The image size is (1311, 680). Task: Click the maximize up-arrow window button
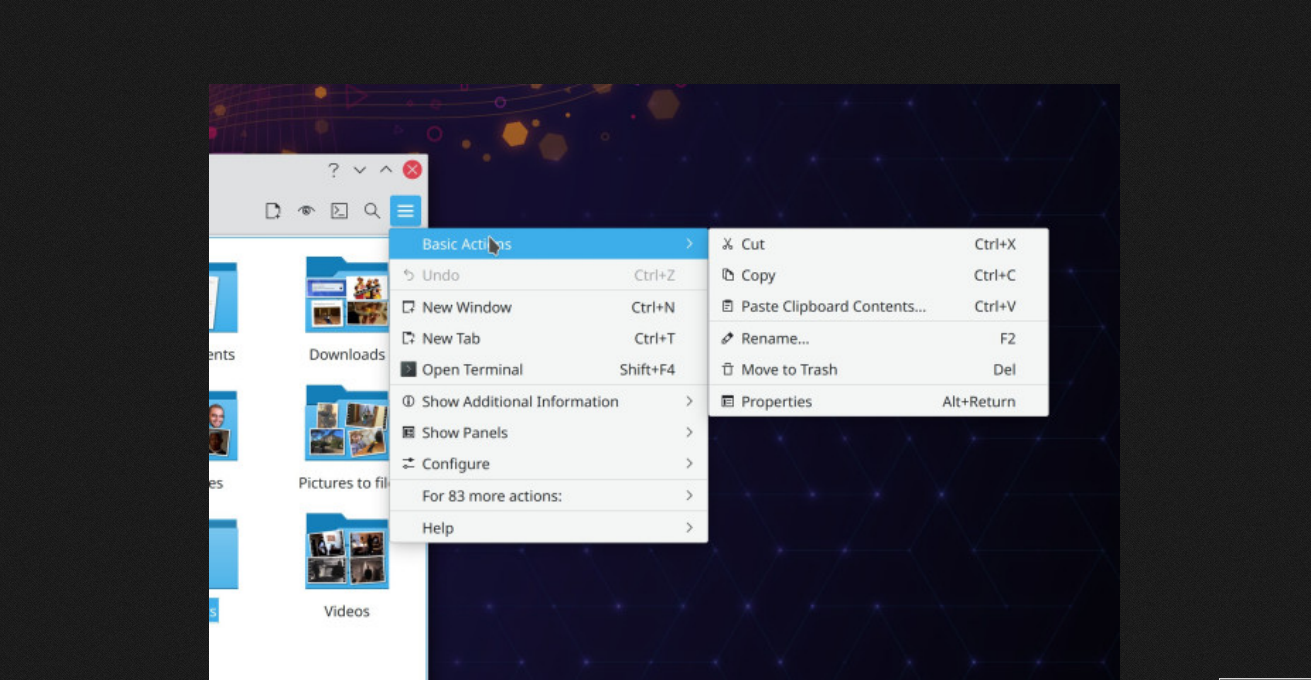click(x=386, y=170)
